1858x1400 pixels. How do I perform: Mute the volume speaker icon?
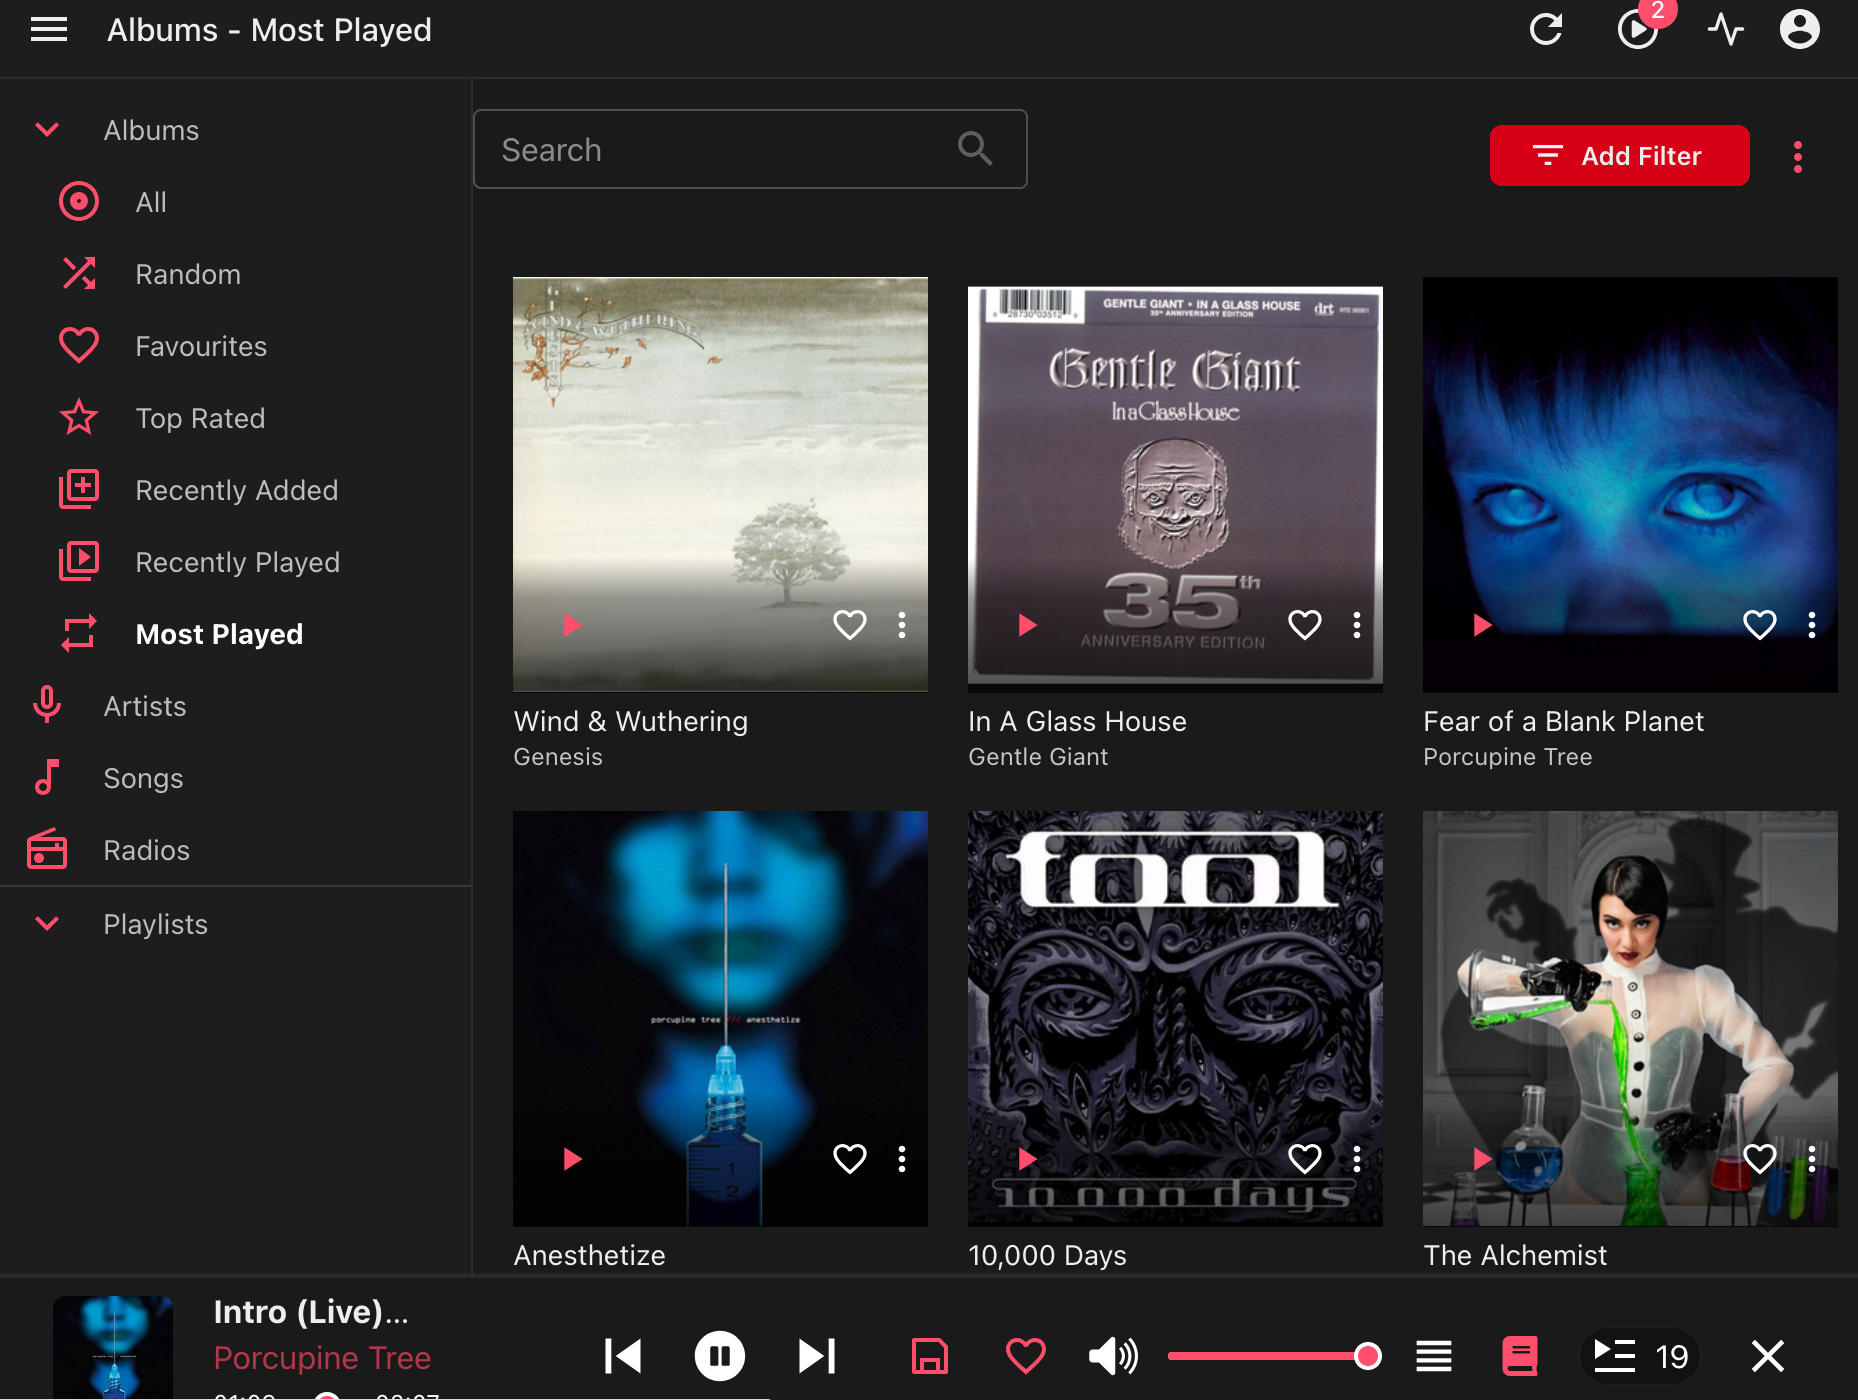tap(1112, 1356)
